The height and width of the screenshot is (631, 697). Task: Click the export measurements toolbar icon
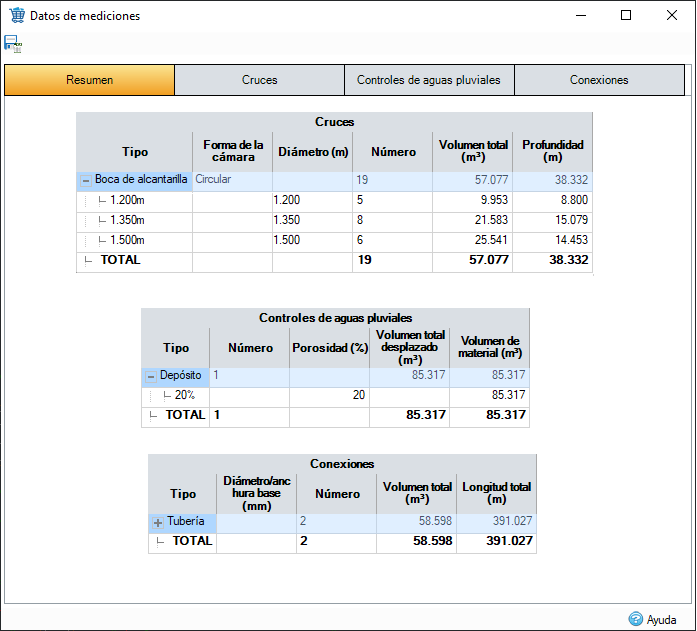click(13, 44)
